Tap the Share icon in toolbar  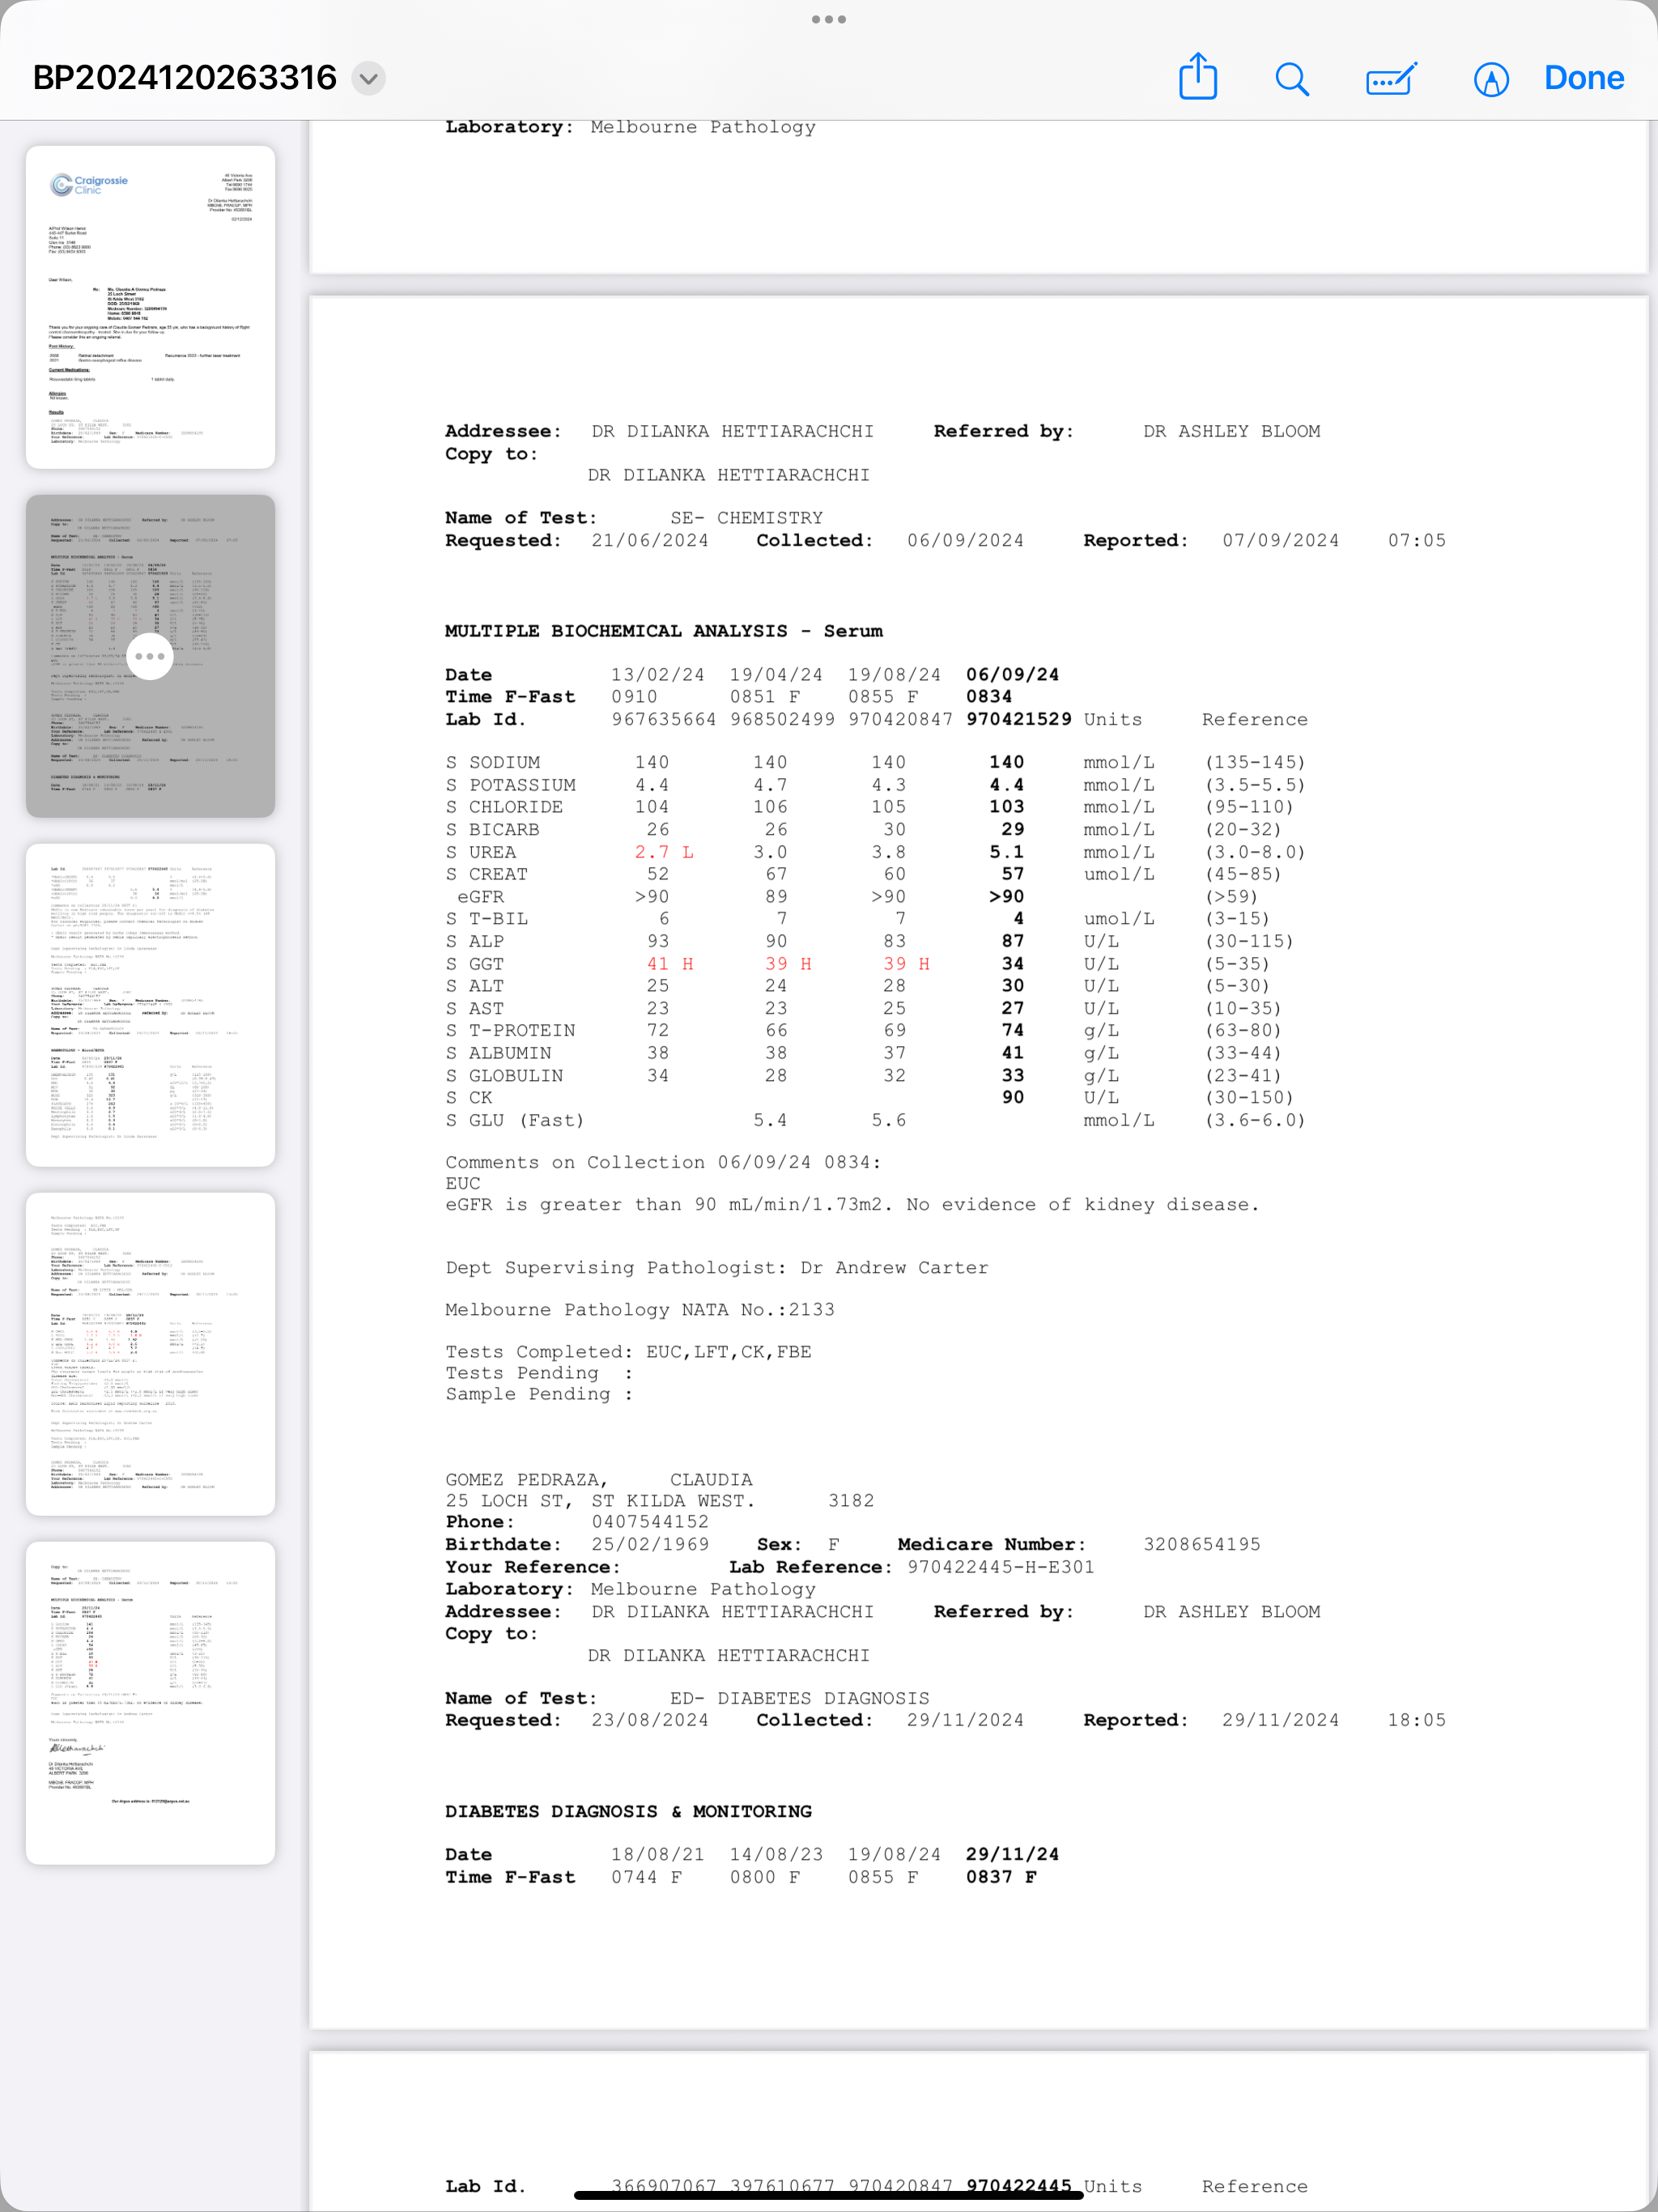tap(1197, 77)
